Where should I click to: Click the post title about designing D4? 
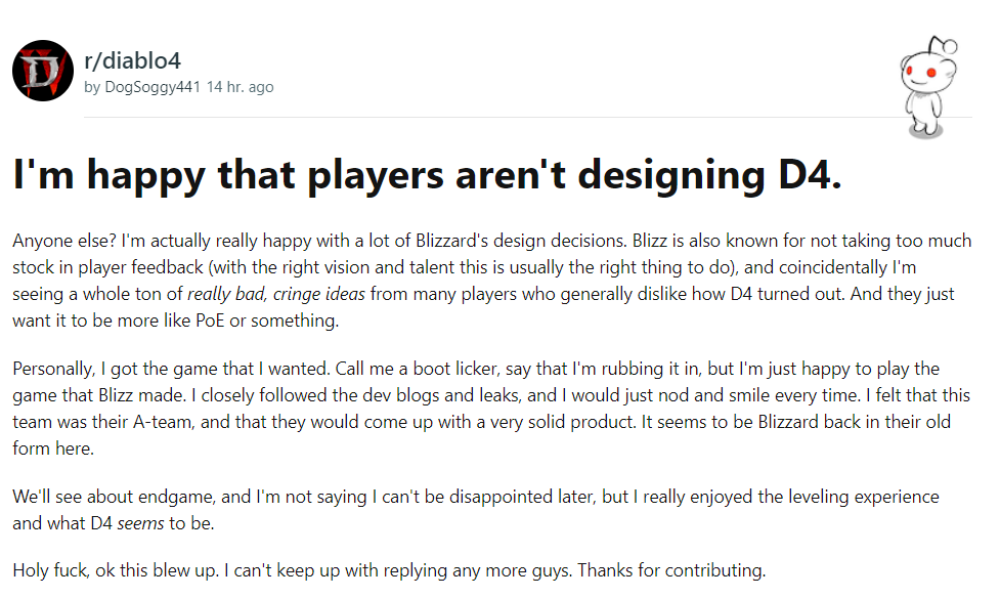pyautogui.click(x=427, y=174)
